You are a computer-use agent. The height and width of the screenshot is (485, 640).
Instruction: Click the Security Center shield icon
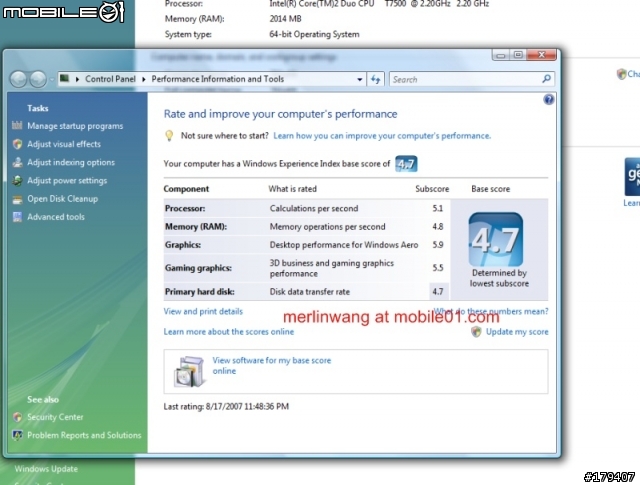click(17, 417)
